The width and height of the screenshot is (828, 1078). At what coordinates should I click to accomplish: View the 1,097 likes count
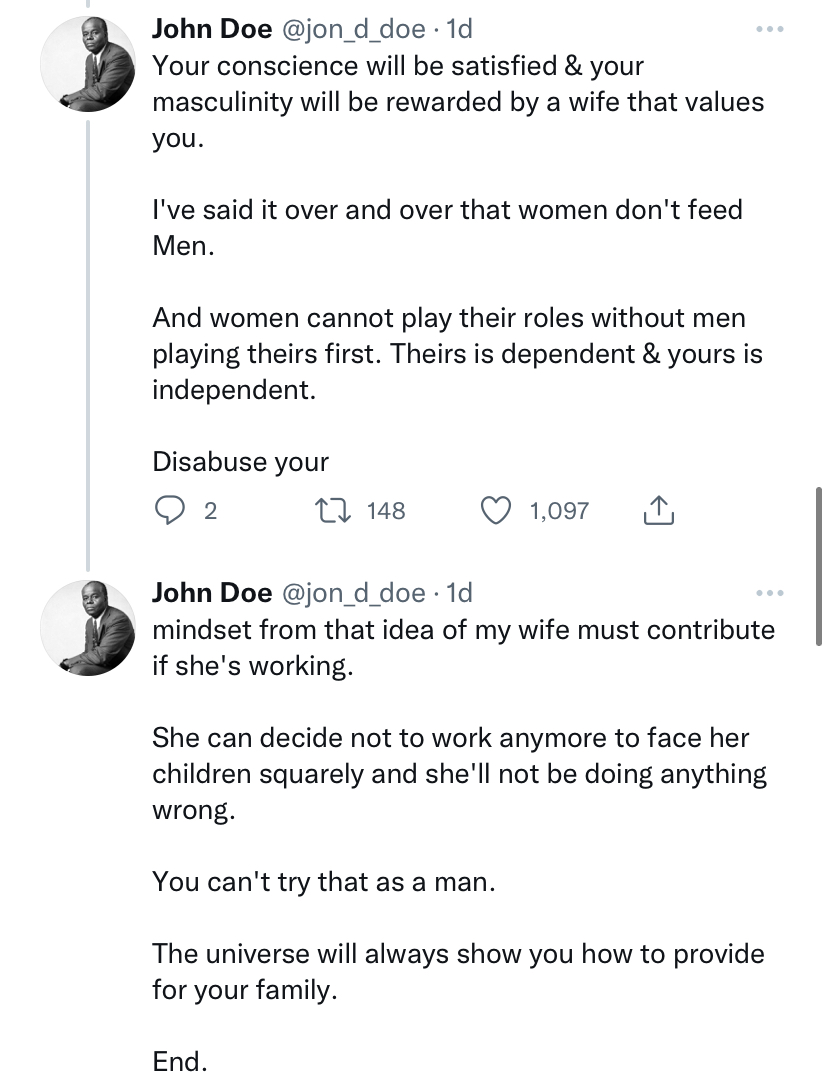(x=559, y=512)
